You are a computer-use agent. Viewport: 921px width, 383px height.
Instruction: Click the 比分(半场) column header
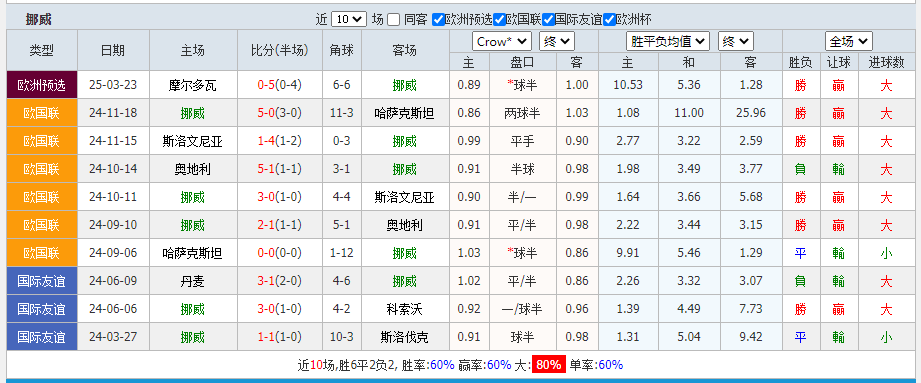[x=280, y=51]
